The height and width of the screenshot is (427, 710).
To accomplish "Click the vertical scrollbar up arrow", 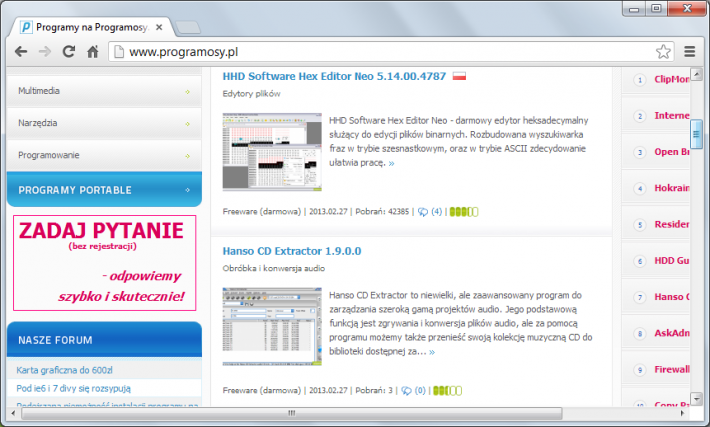I will [696, 74].
